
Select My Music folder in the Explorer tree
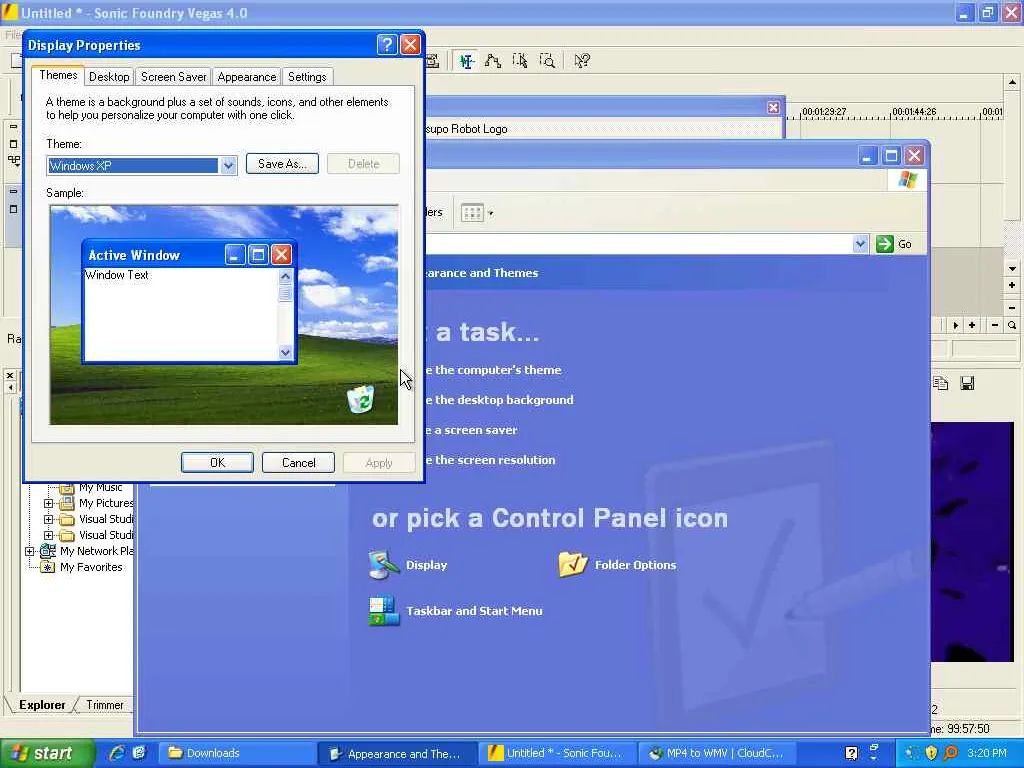tap(100, 488)
